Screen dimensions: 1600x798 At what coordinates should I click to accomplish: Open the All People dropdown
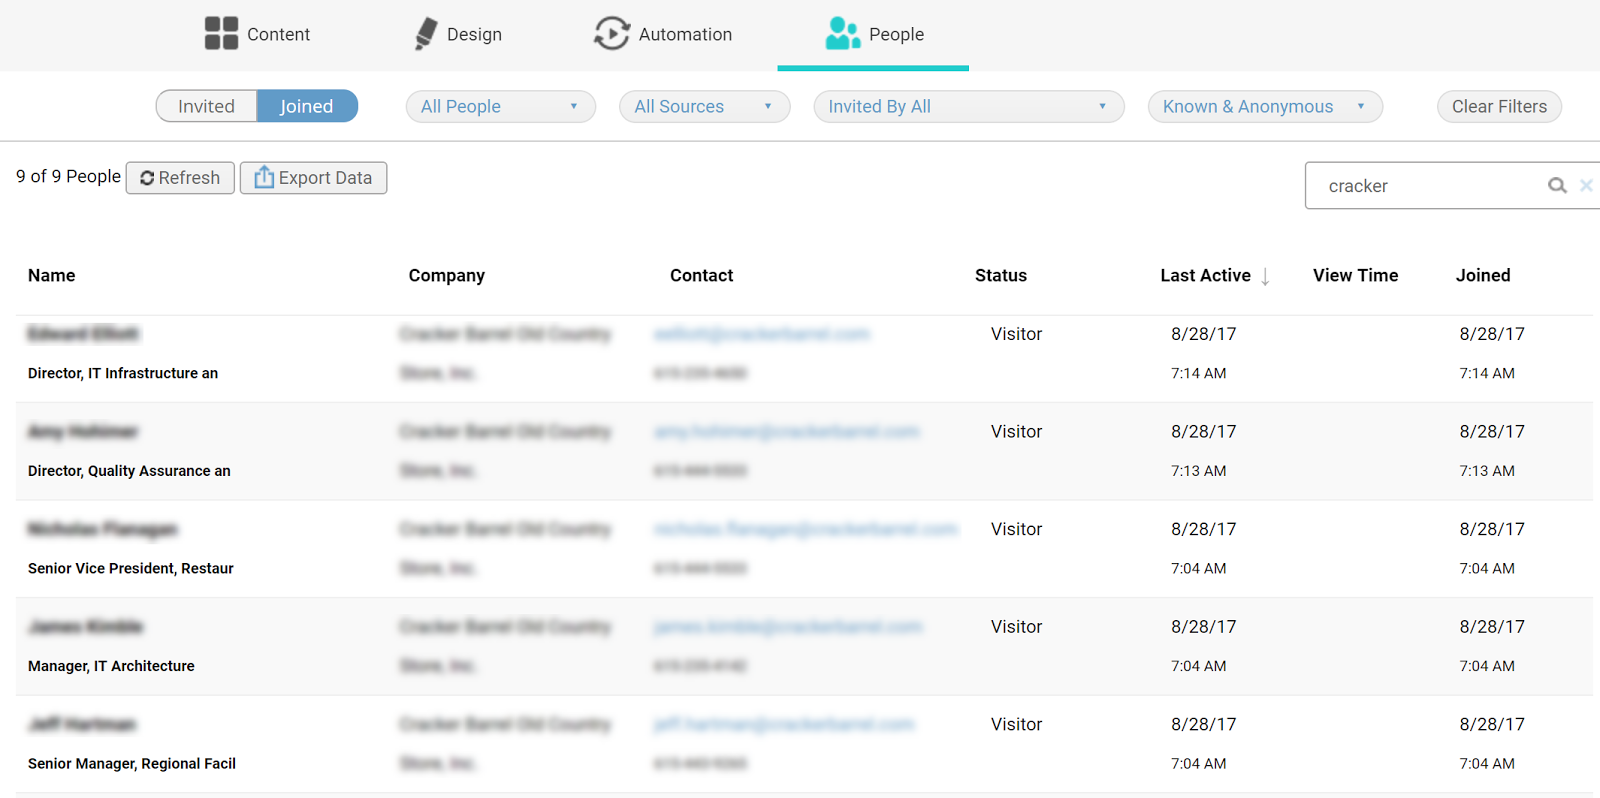(x=500, y=107)
